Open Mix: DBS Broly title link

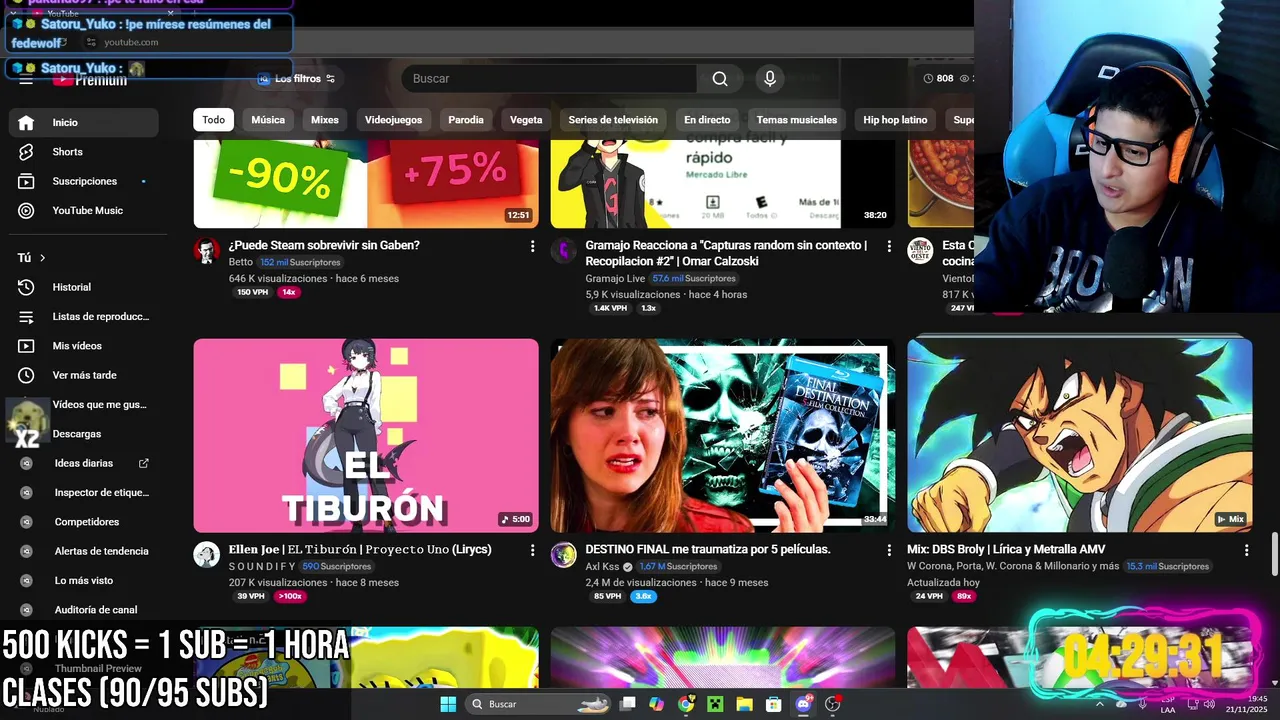click(1006, 549)
